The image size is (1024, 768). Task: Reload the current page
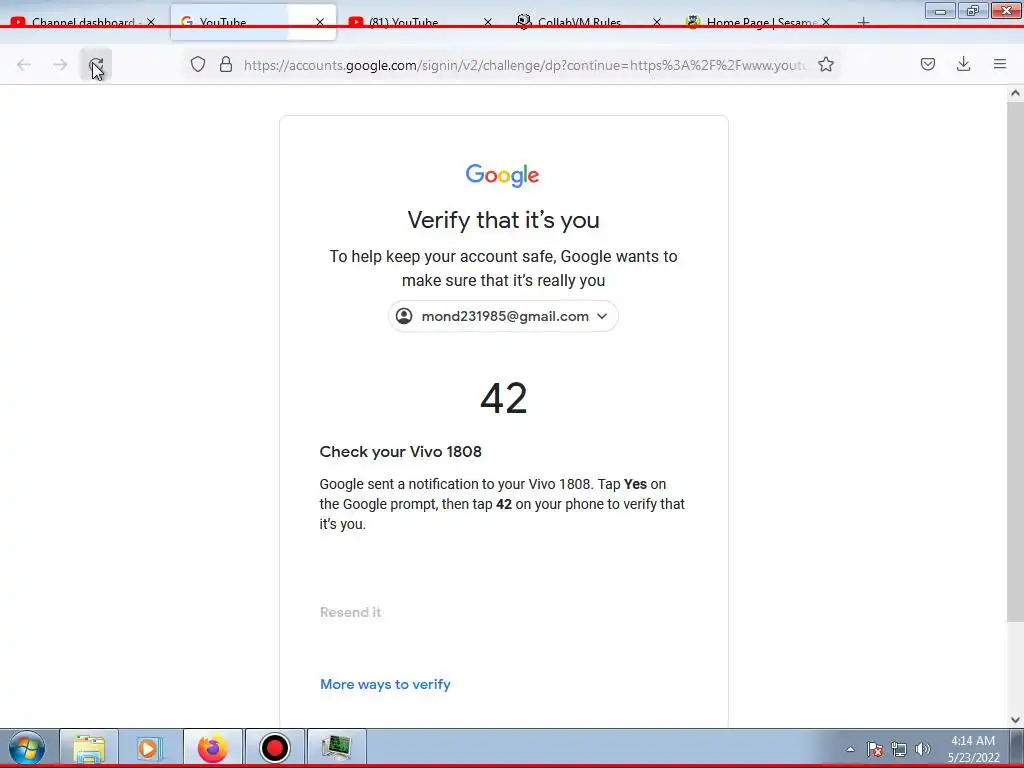tap(96, 65)
